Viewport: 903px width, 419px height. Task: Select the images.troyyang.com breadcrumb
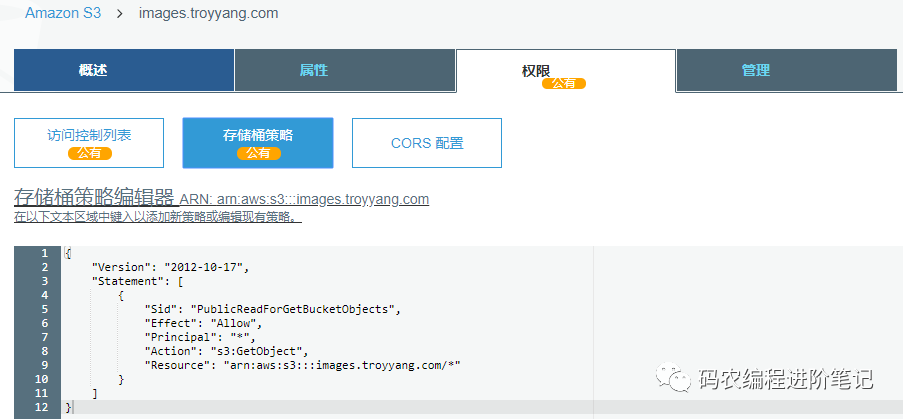(x=208, y=13)
